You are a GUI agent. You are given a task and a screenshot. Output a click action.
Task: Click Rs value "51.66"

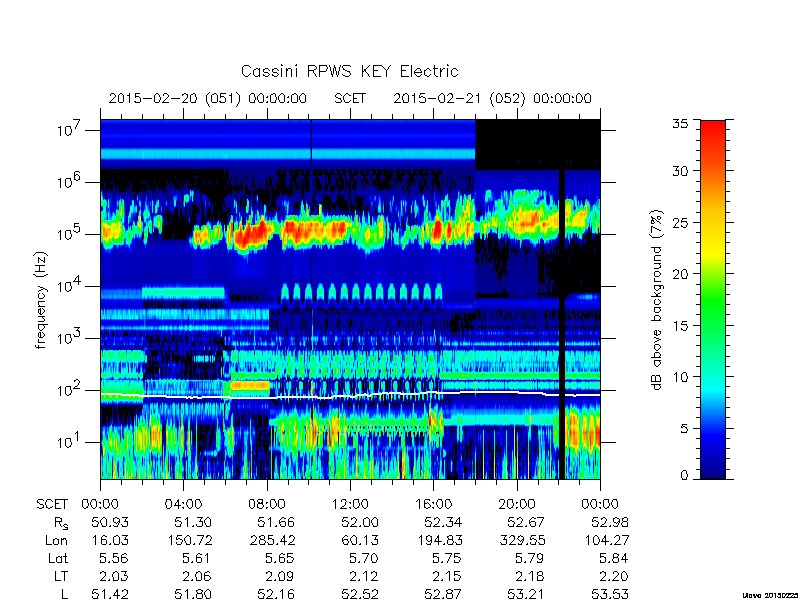click(276, 522)
